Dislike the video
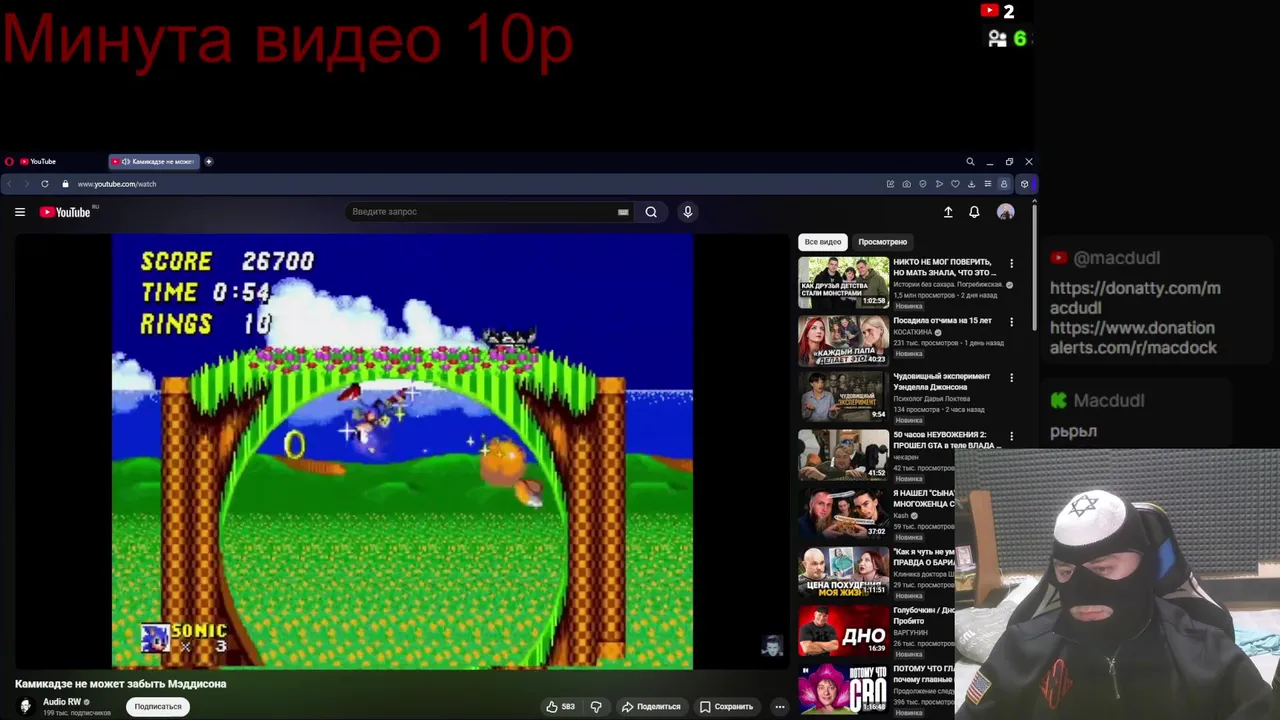Image resolution: width=1280 pixels, height=720 pixels. tap(596, 706)
